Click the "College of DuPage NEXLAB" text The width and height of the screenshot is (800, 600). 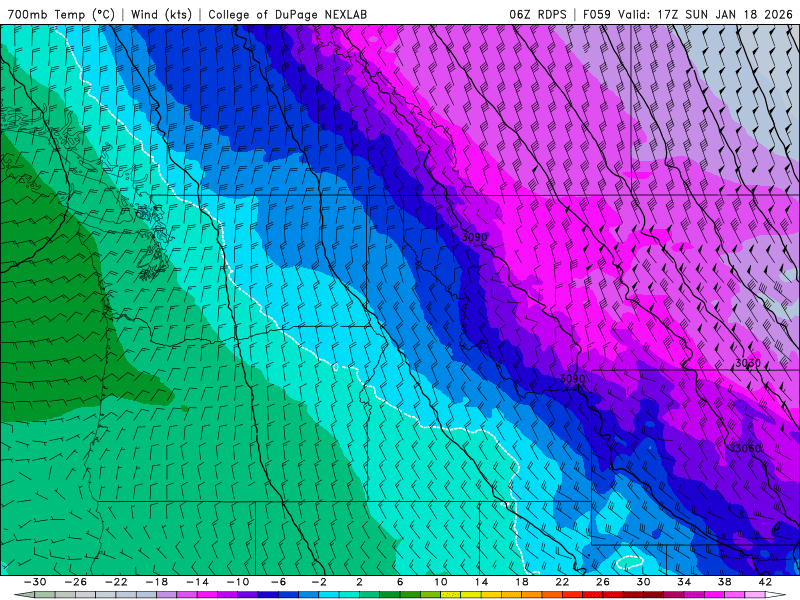click(x=287, y=14)
